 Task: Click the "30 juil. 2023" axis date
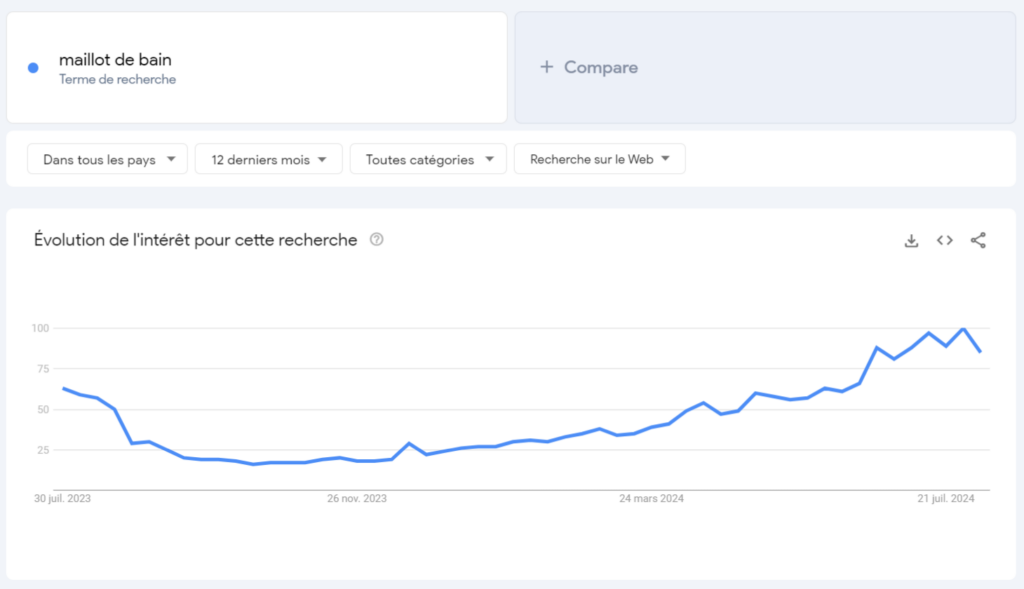point(62,498)
